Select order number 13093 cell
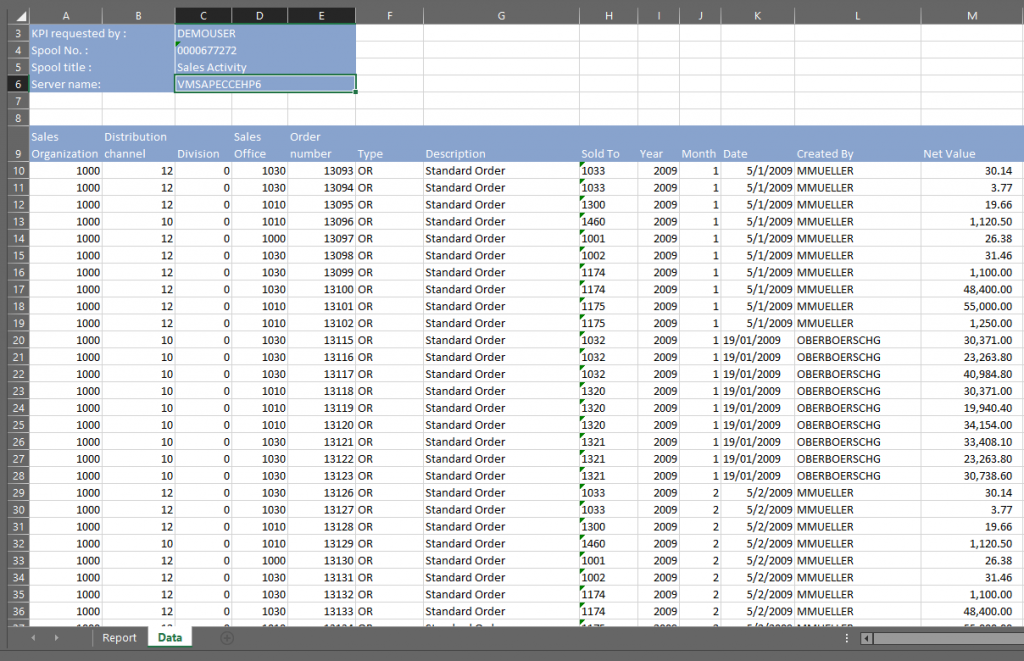This screenshot has width=1024, height=661. [321, 171]
